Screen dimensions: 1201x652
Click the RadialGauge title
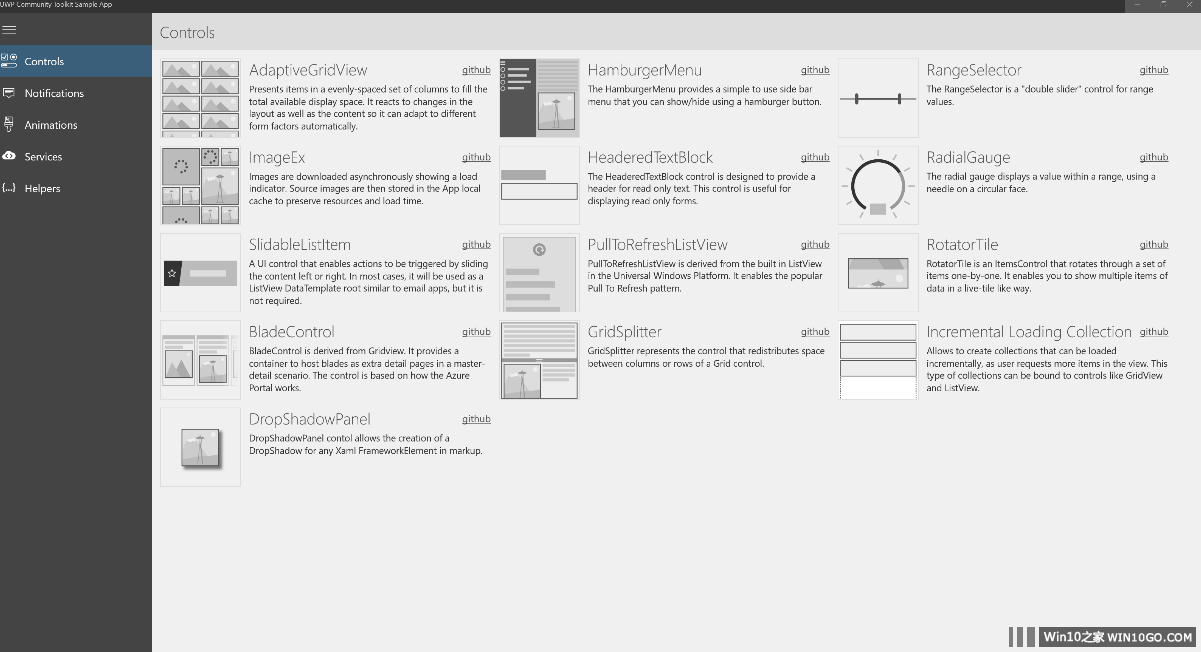coord(968,157)
